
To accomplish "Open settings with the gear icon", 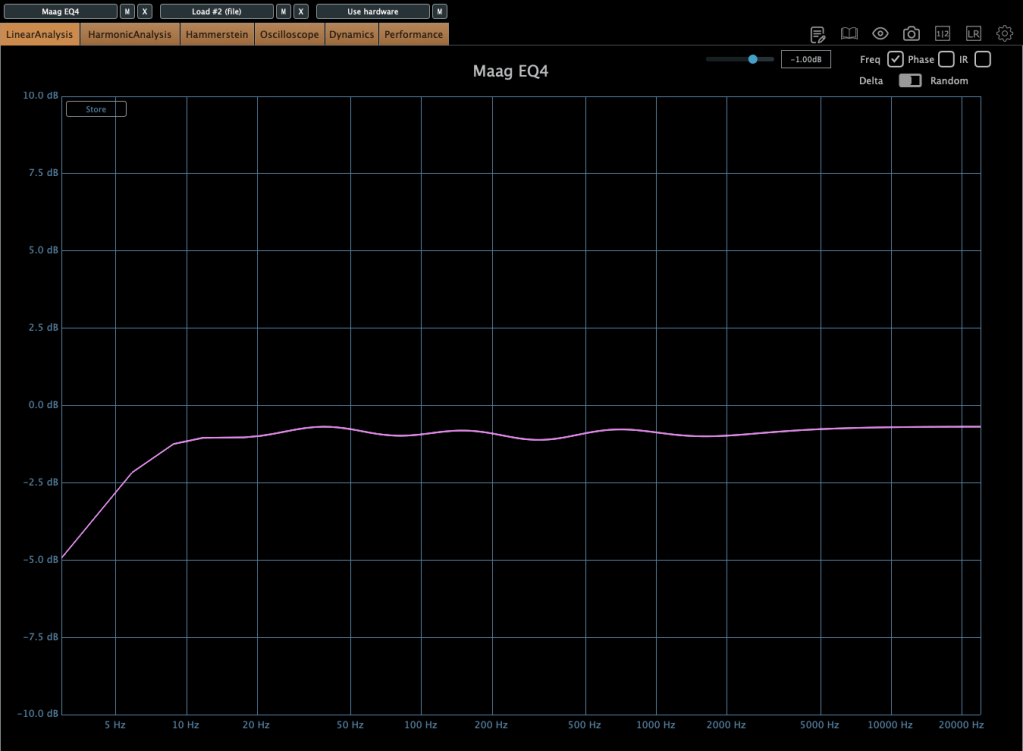I will pyautogui.click(x=1004, y=34).
